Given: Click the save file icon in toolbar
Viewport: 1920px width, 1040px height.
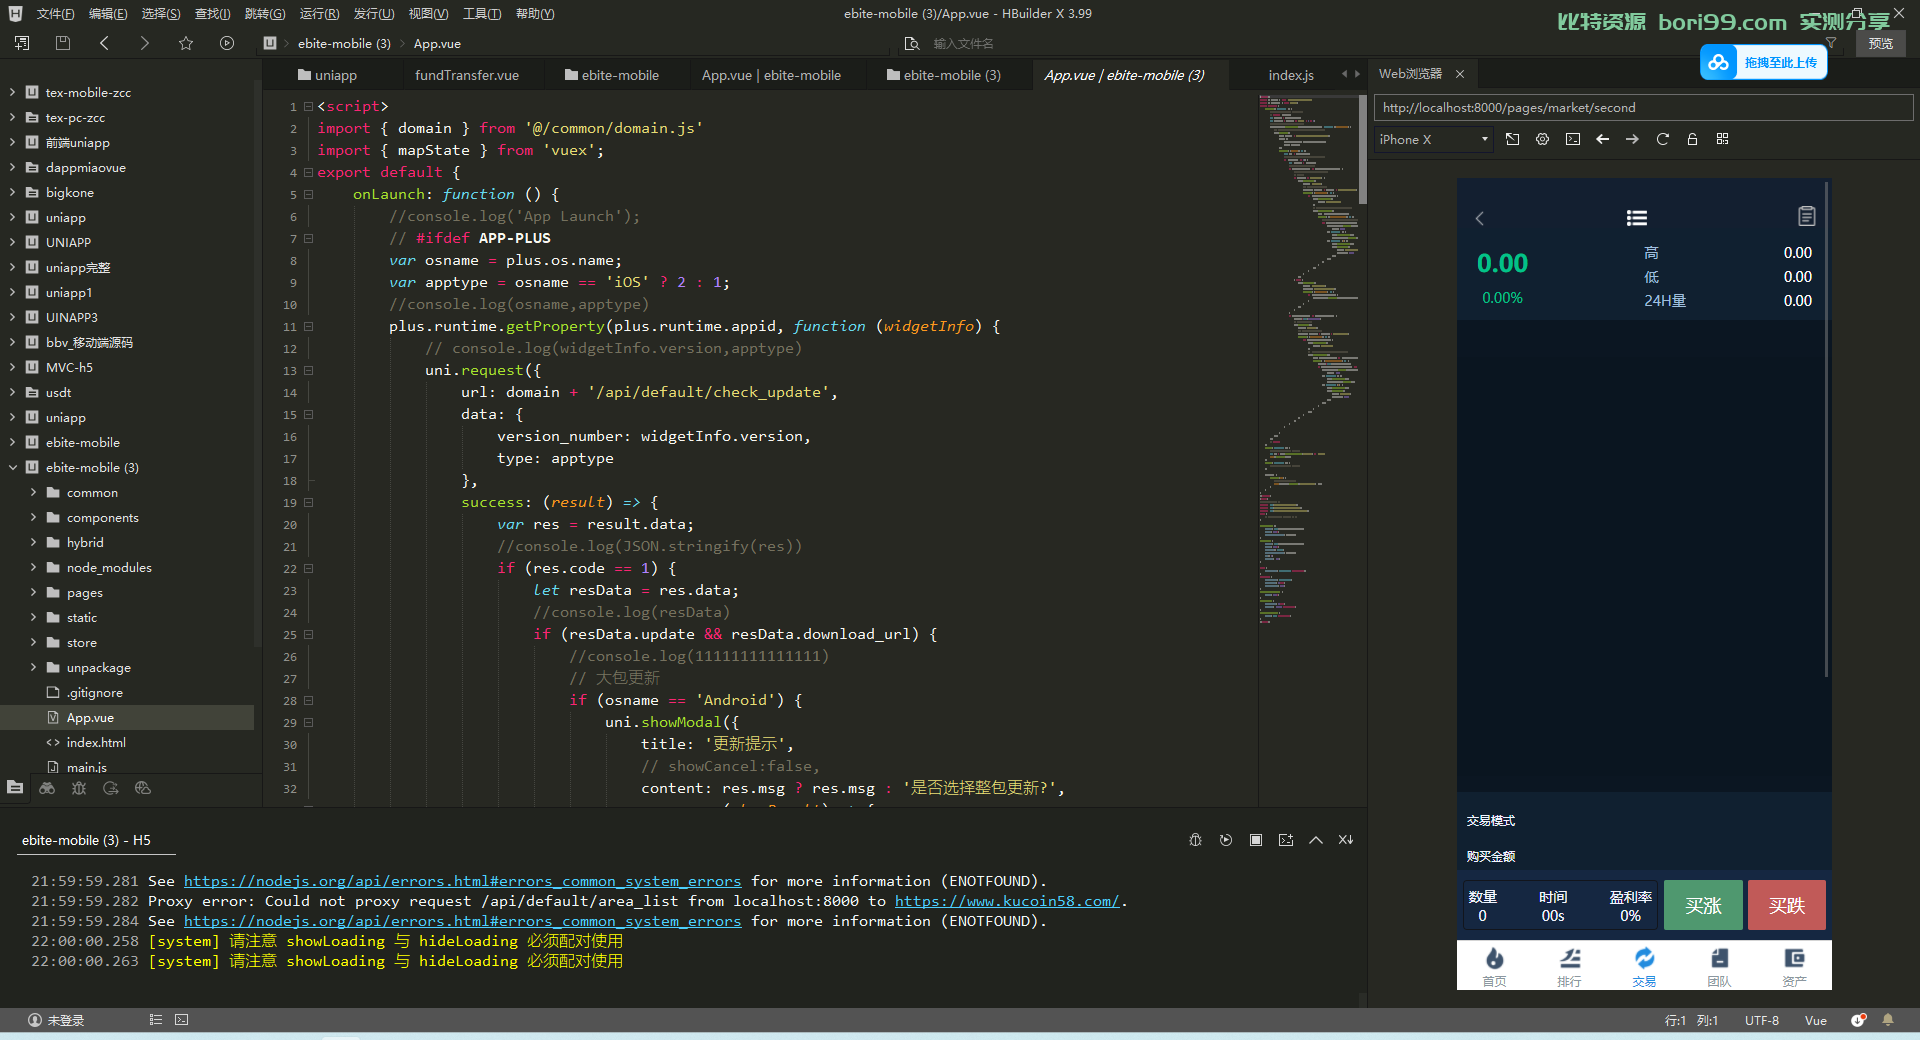Looking at the screenshot, I should point(63,43).
